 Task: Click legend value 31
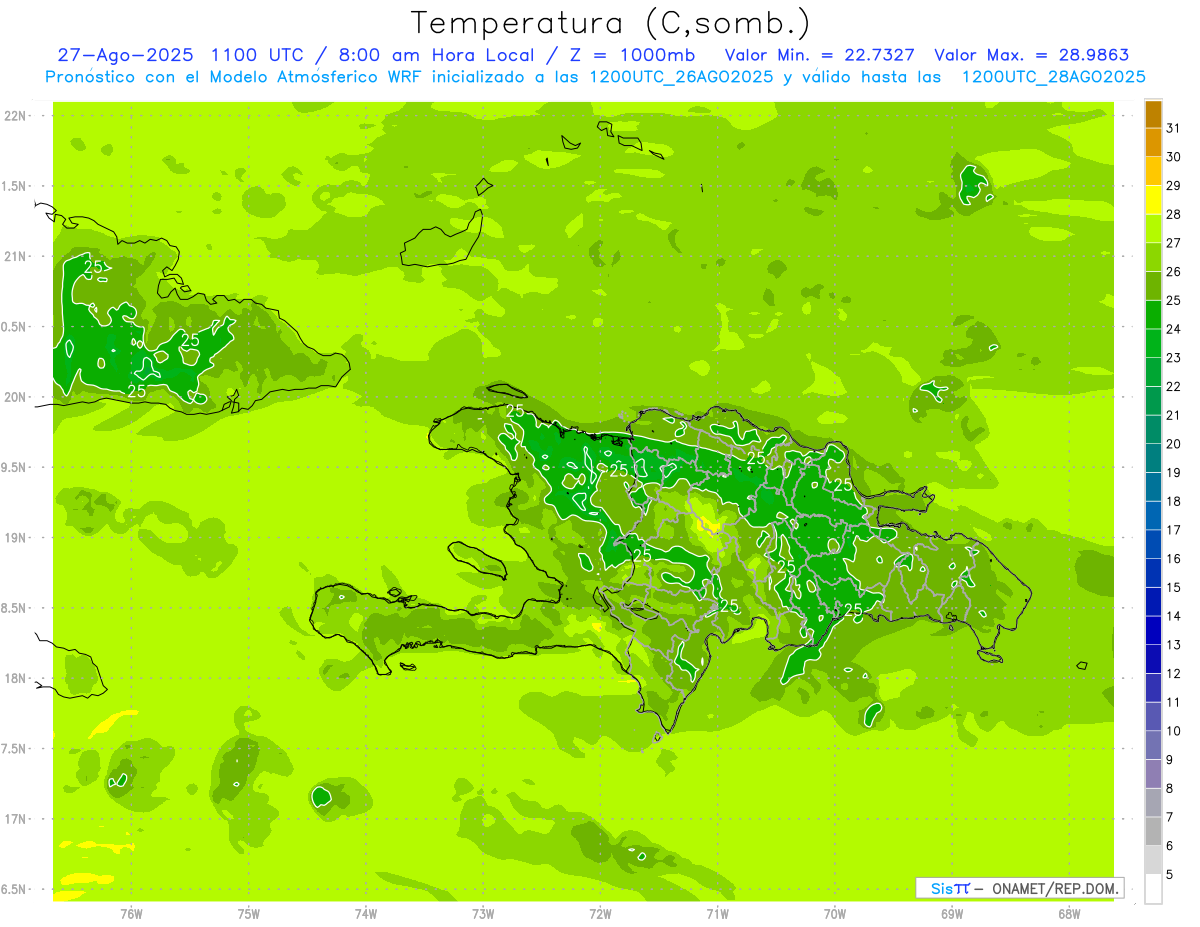pyautogui.click(x=1173, y=128)
